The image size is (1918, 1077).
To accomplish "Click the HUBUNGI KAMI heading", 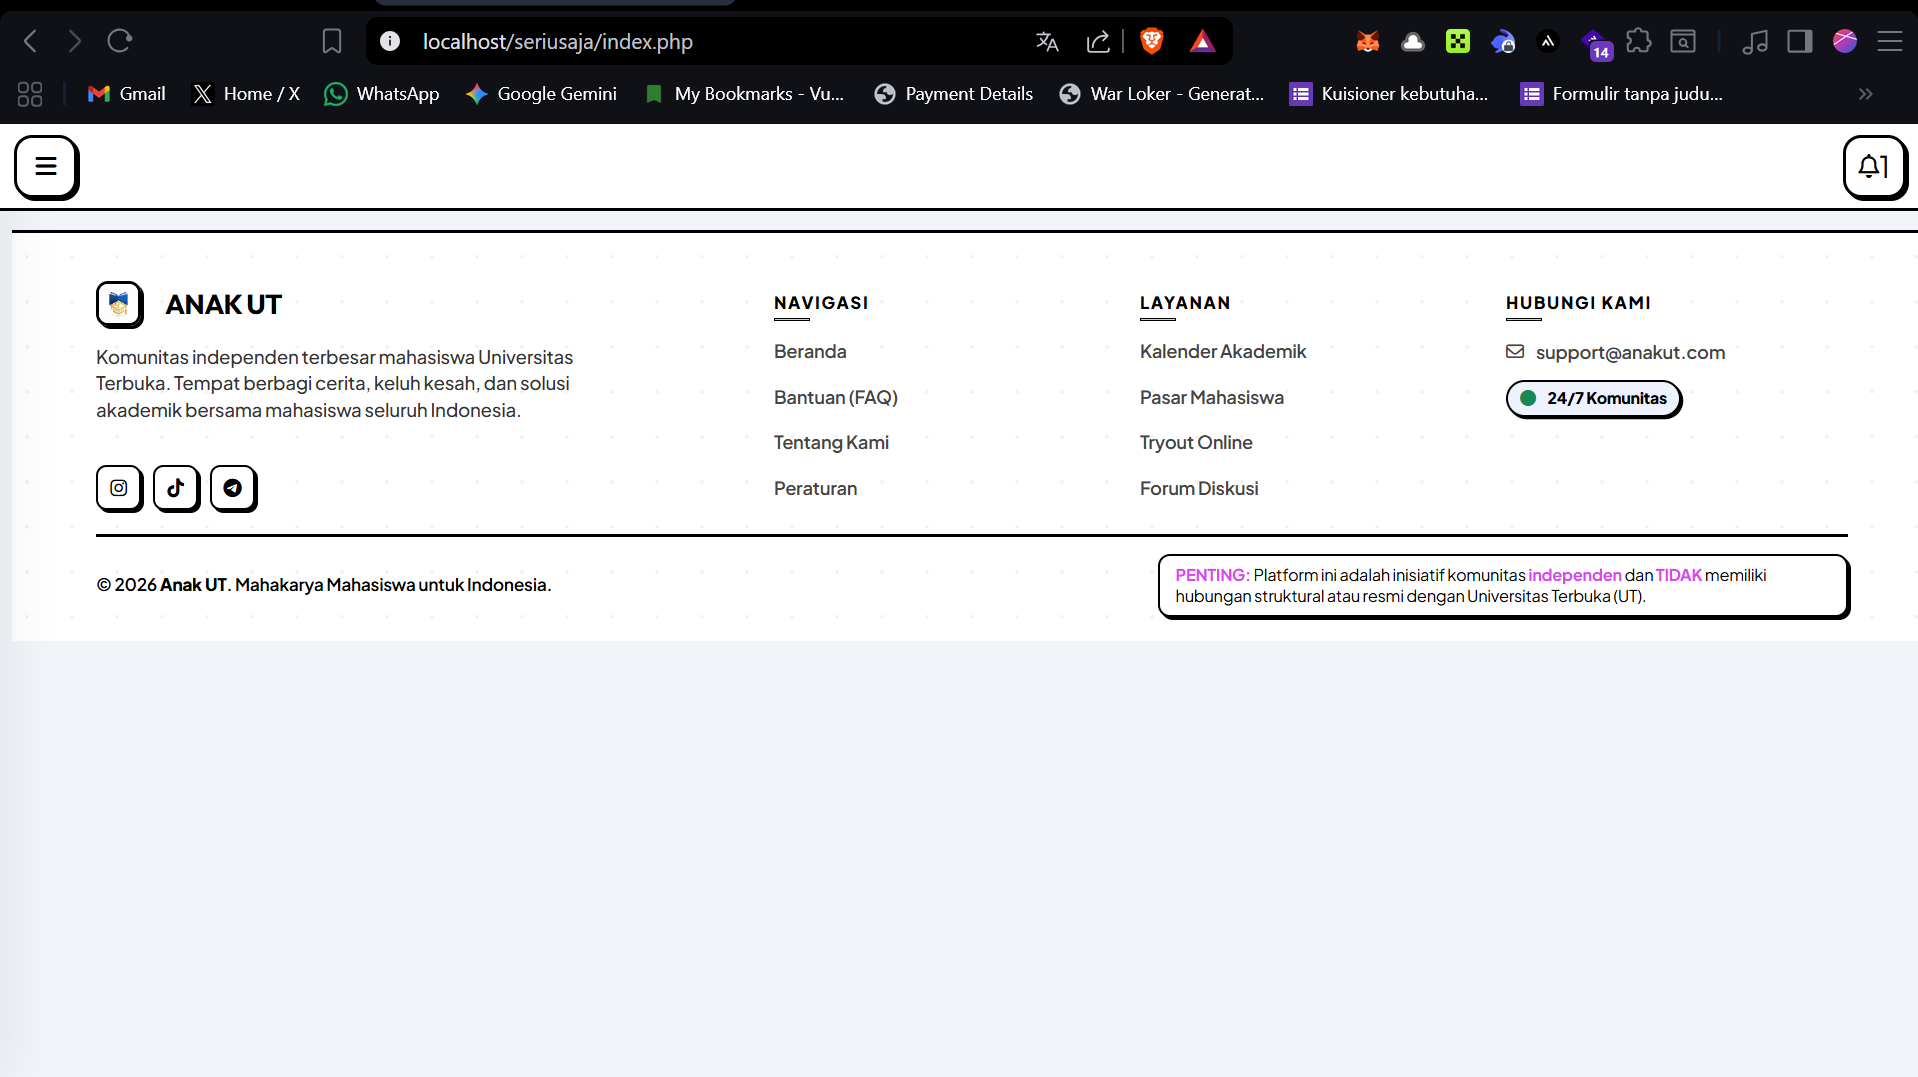I will click(x=1578, y=303).
